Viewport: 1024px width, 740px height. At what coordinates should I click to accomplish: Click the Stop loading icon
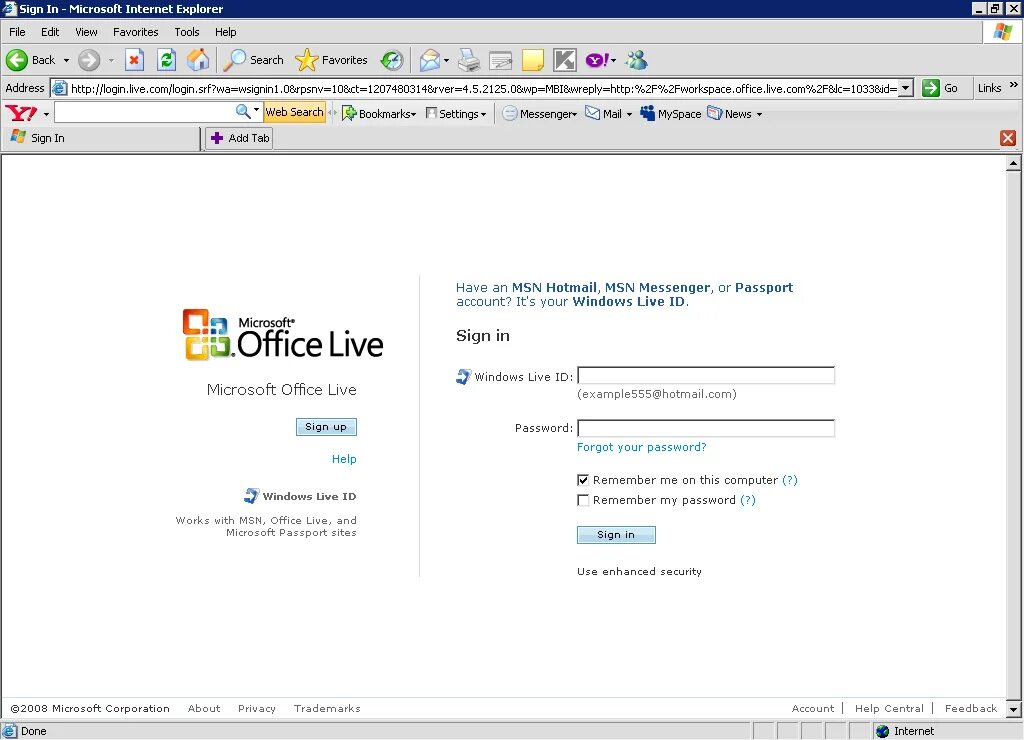coord(134,60)
